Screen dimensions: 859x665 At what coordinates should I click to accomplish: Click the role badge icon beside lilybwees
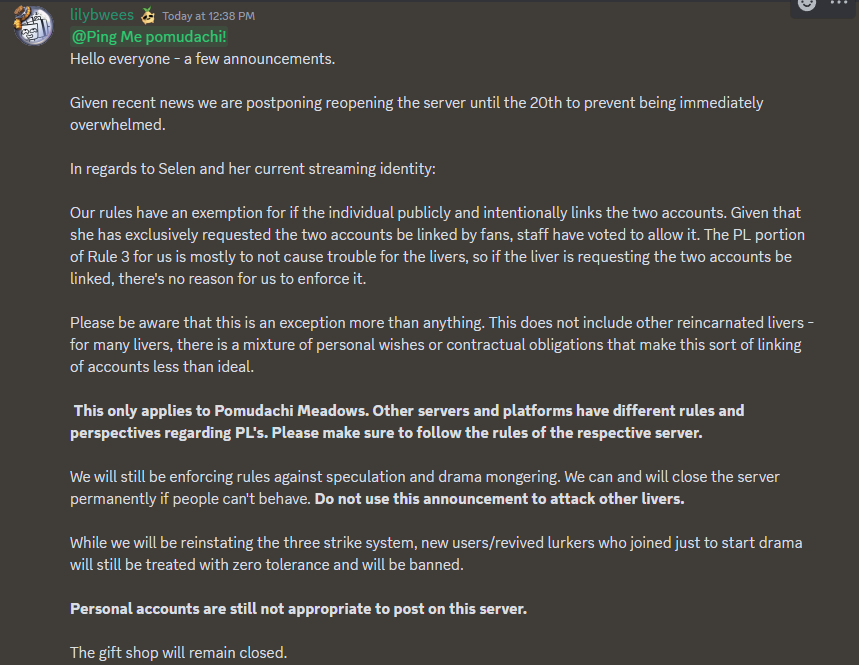point(147,16)
